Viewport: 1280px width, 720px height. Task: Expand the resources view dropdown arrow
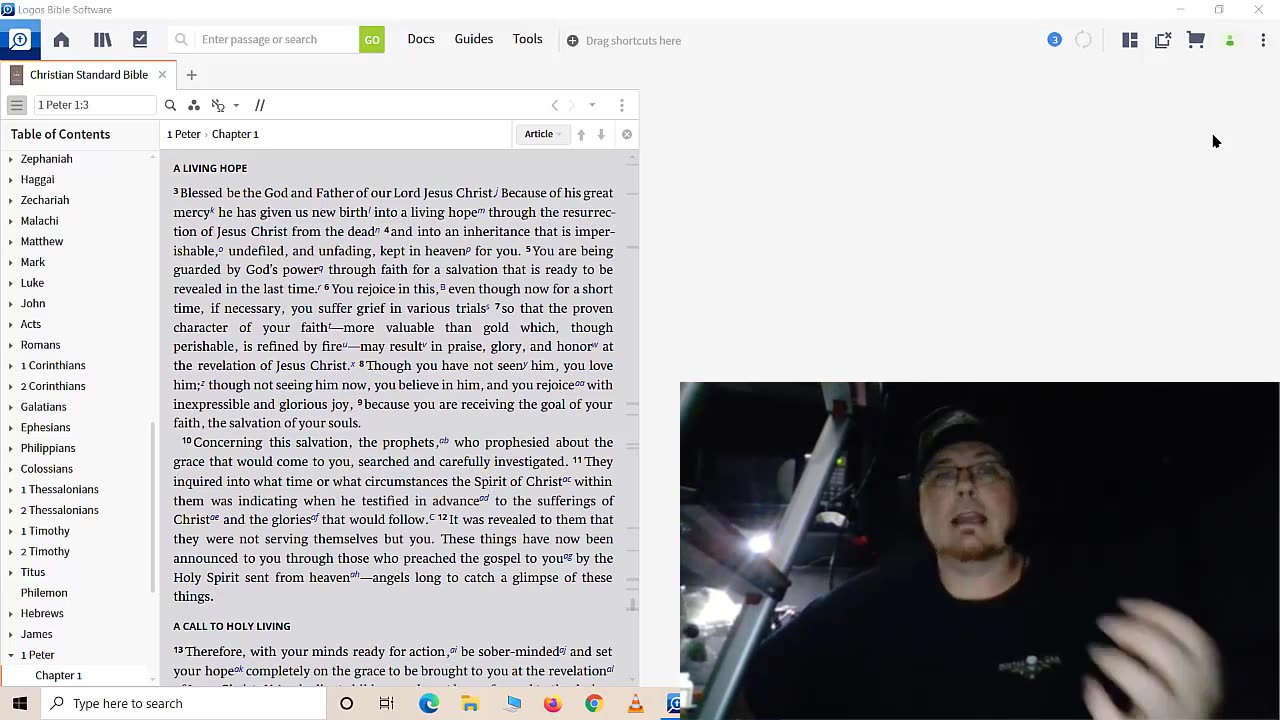tap(236, 105)
